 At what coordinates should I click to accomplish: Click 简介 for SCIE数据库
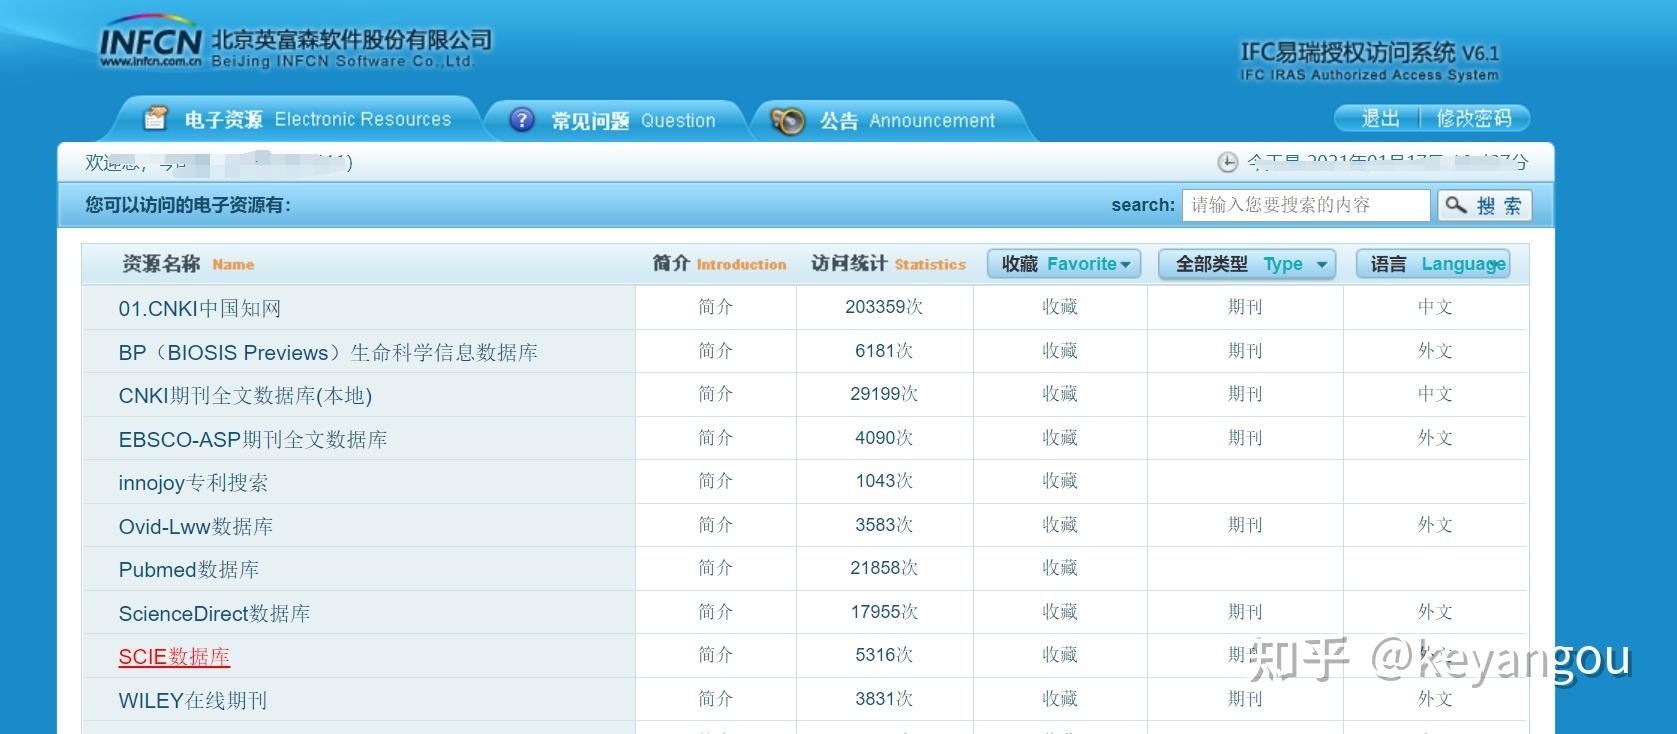click(x=715, y=655)
